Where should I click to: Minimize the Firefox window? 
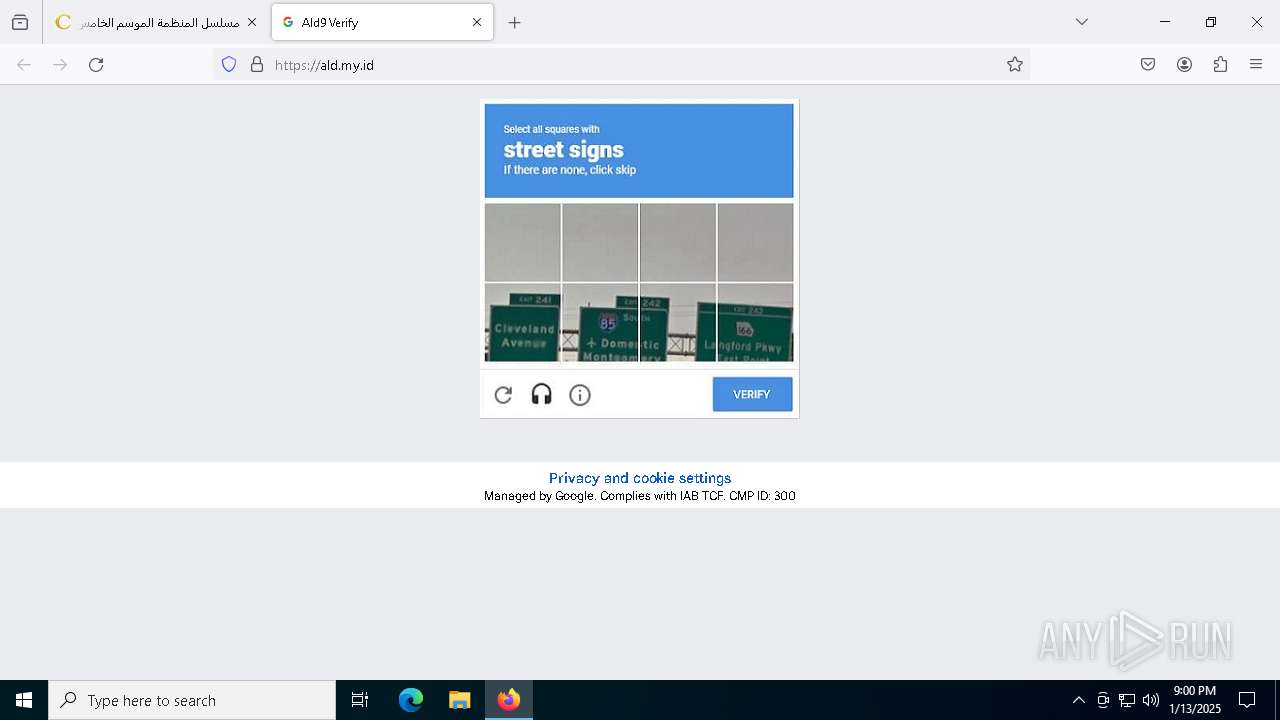pos(1165,22)
